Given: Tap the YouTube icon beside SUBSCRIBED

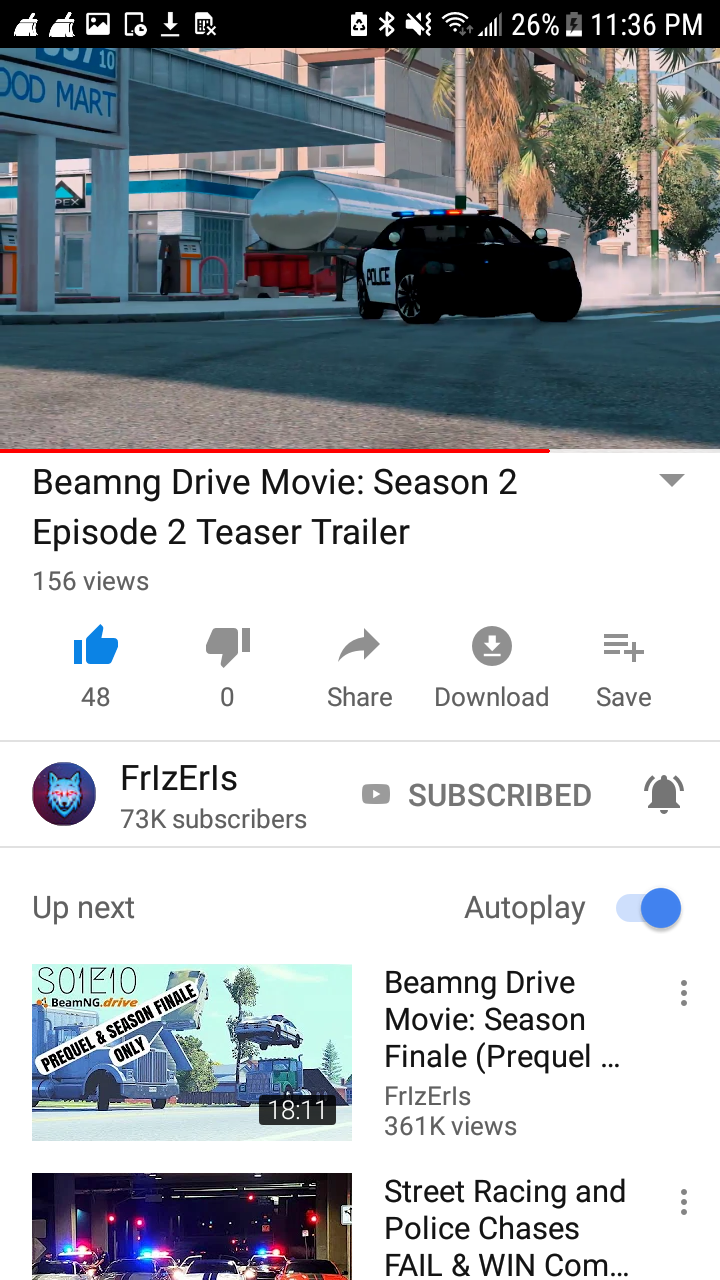Looking at the screenshot, I should pos(376,795).
